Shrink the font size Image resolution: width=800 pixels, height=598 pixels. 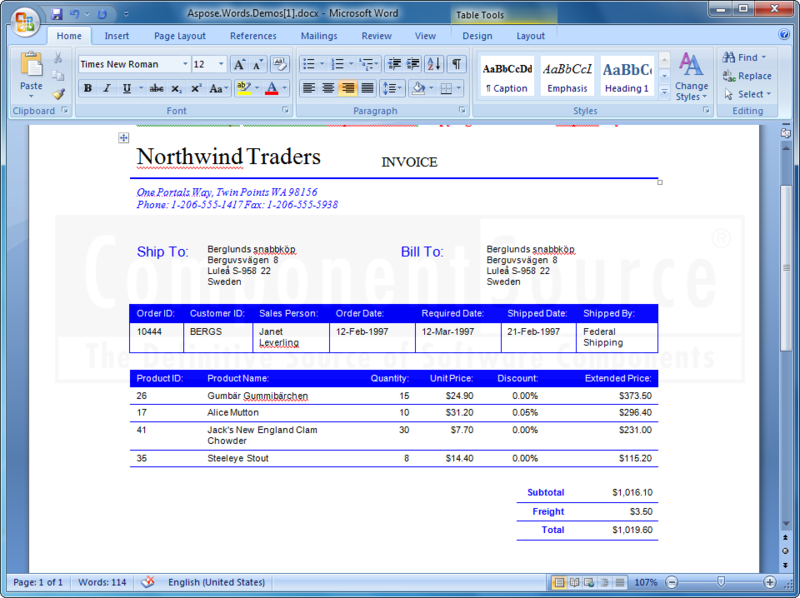coord(258,64)
